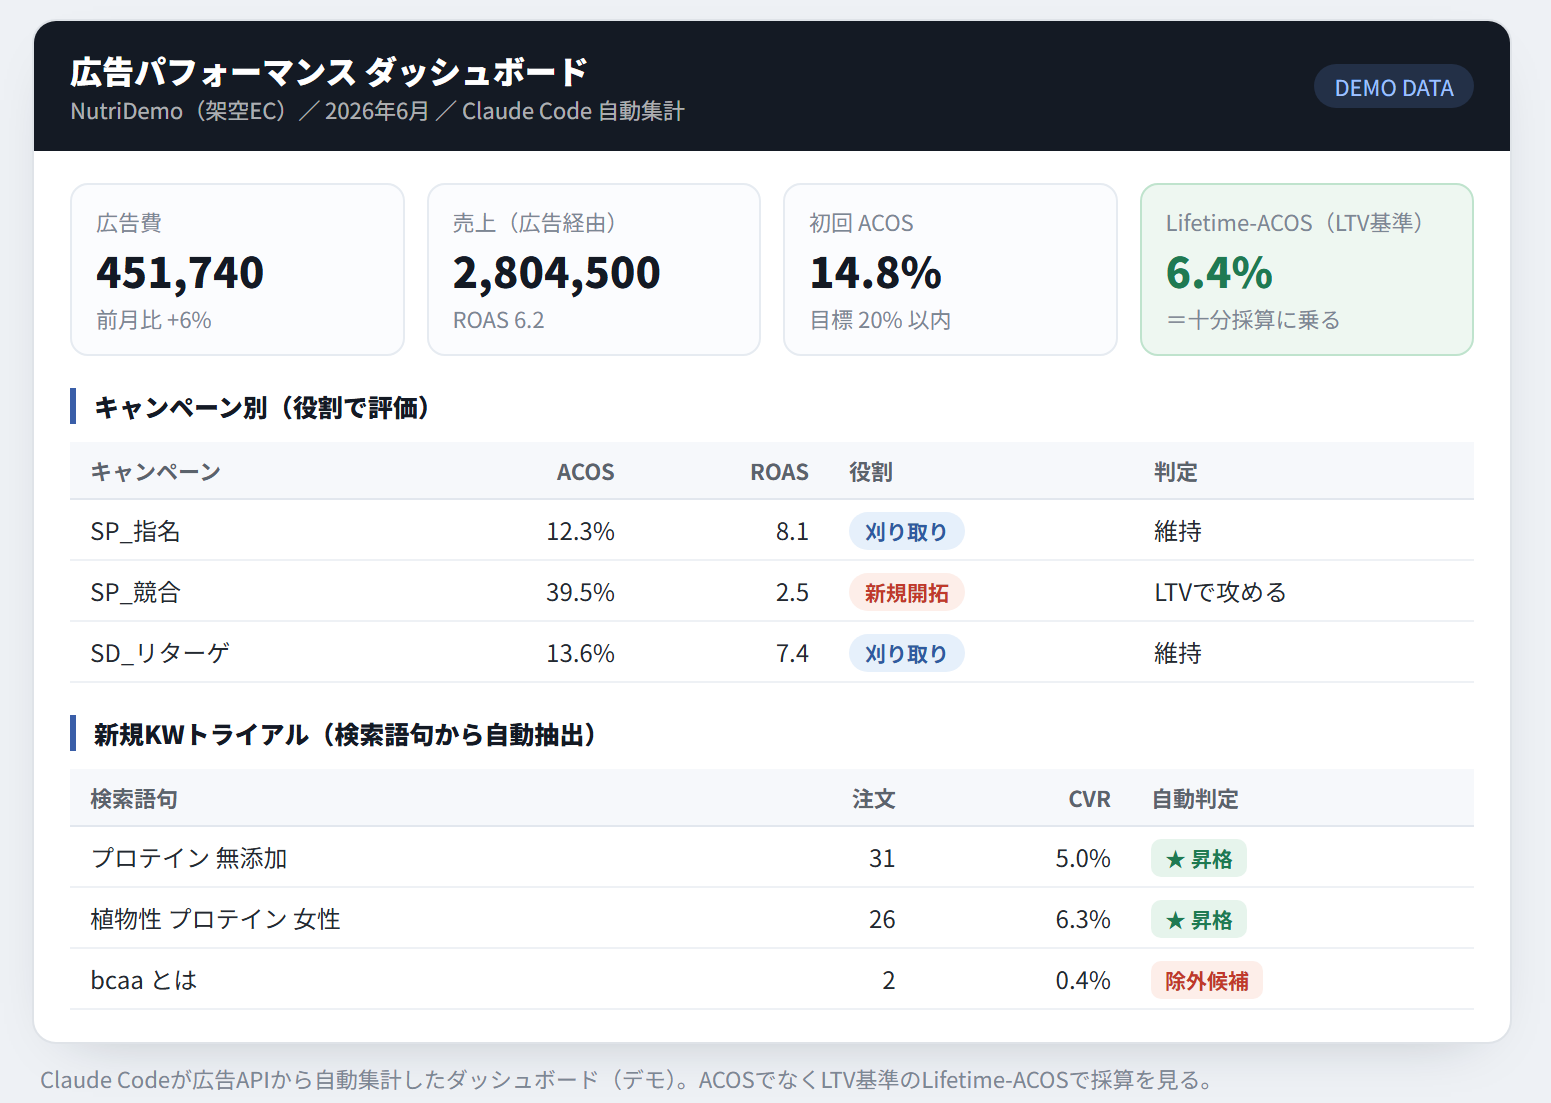Select the SD_リターゲ campaign name
The image size is (1551, 1103).
tap(160, 653)
